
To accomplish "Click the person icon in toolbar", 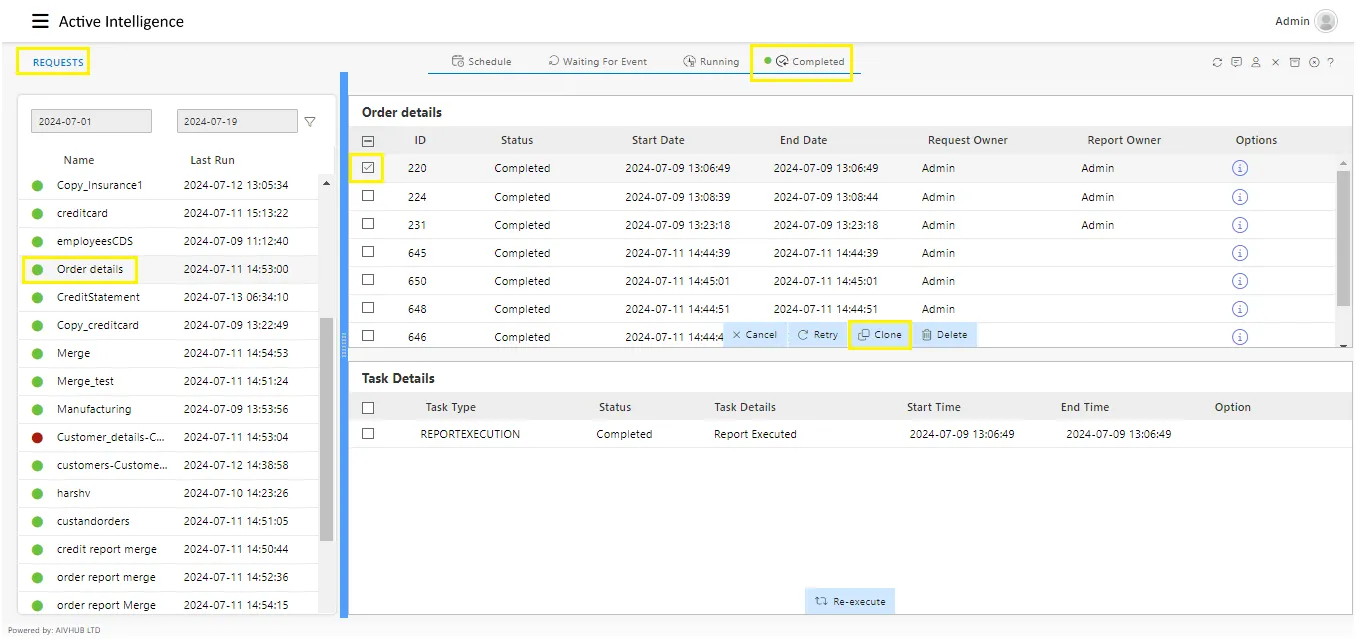I will click(1256, 62).
